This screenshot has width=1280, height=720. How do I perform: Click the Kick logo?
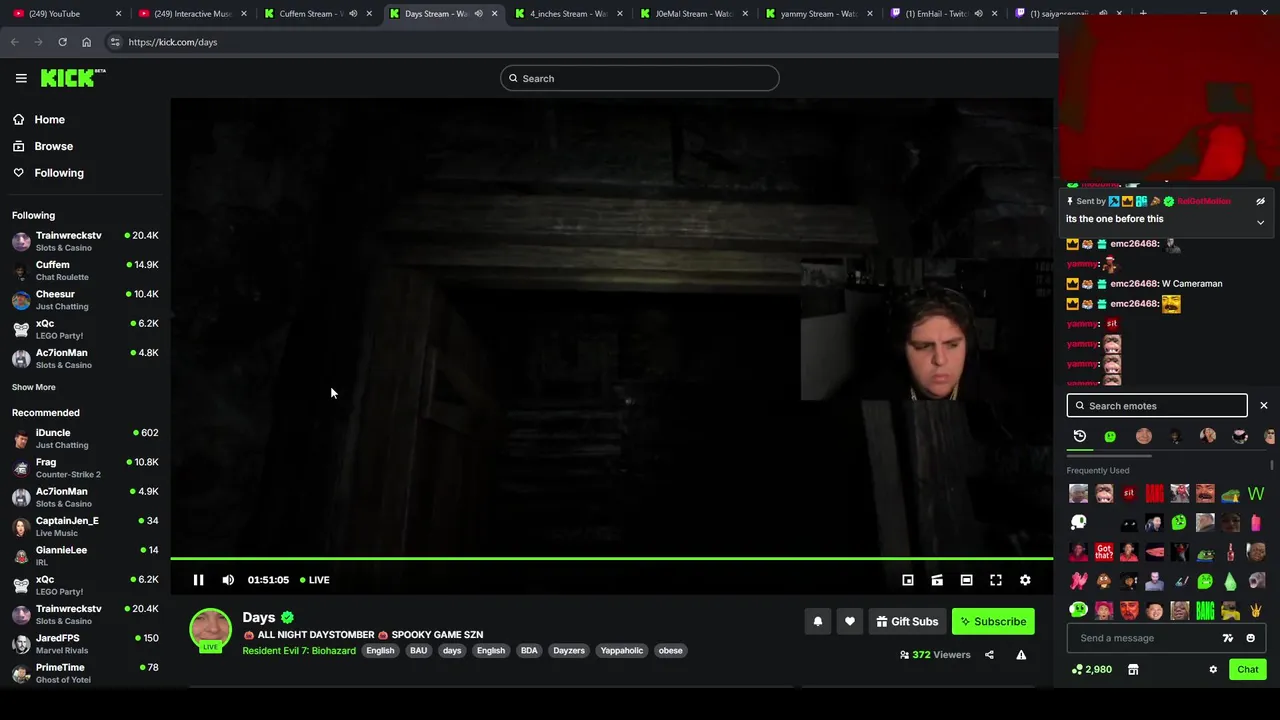tap(73, 78)
